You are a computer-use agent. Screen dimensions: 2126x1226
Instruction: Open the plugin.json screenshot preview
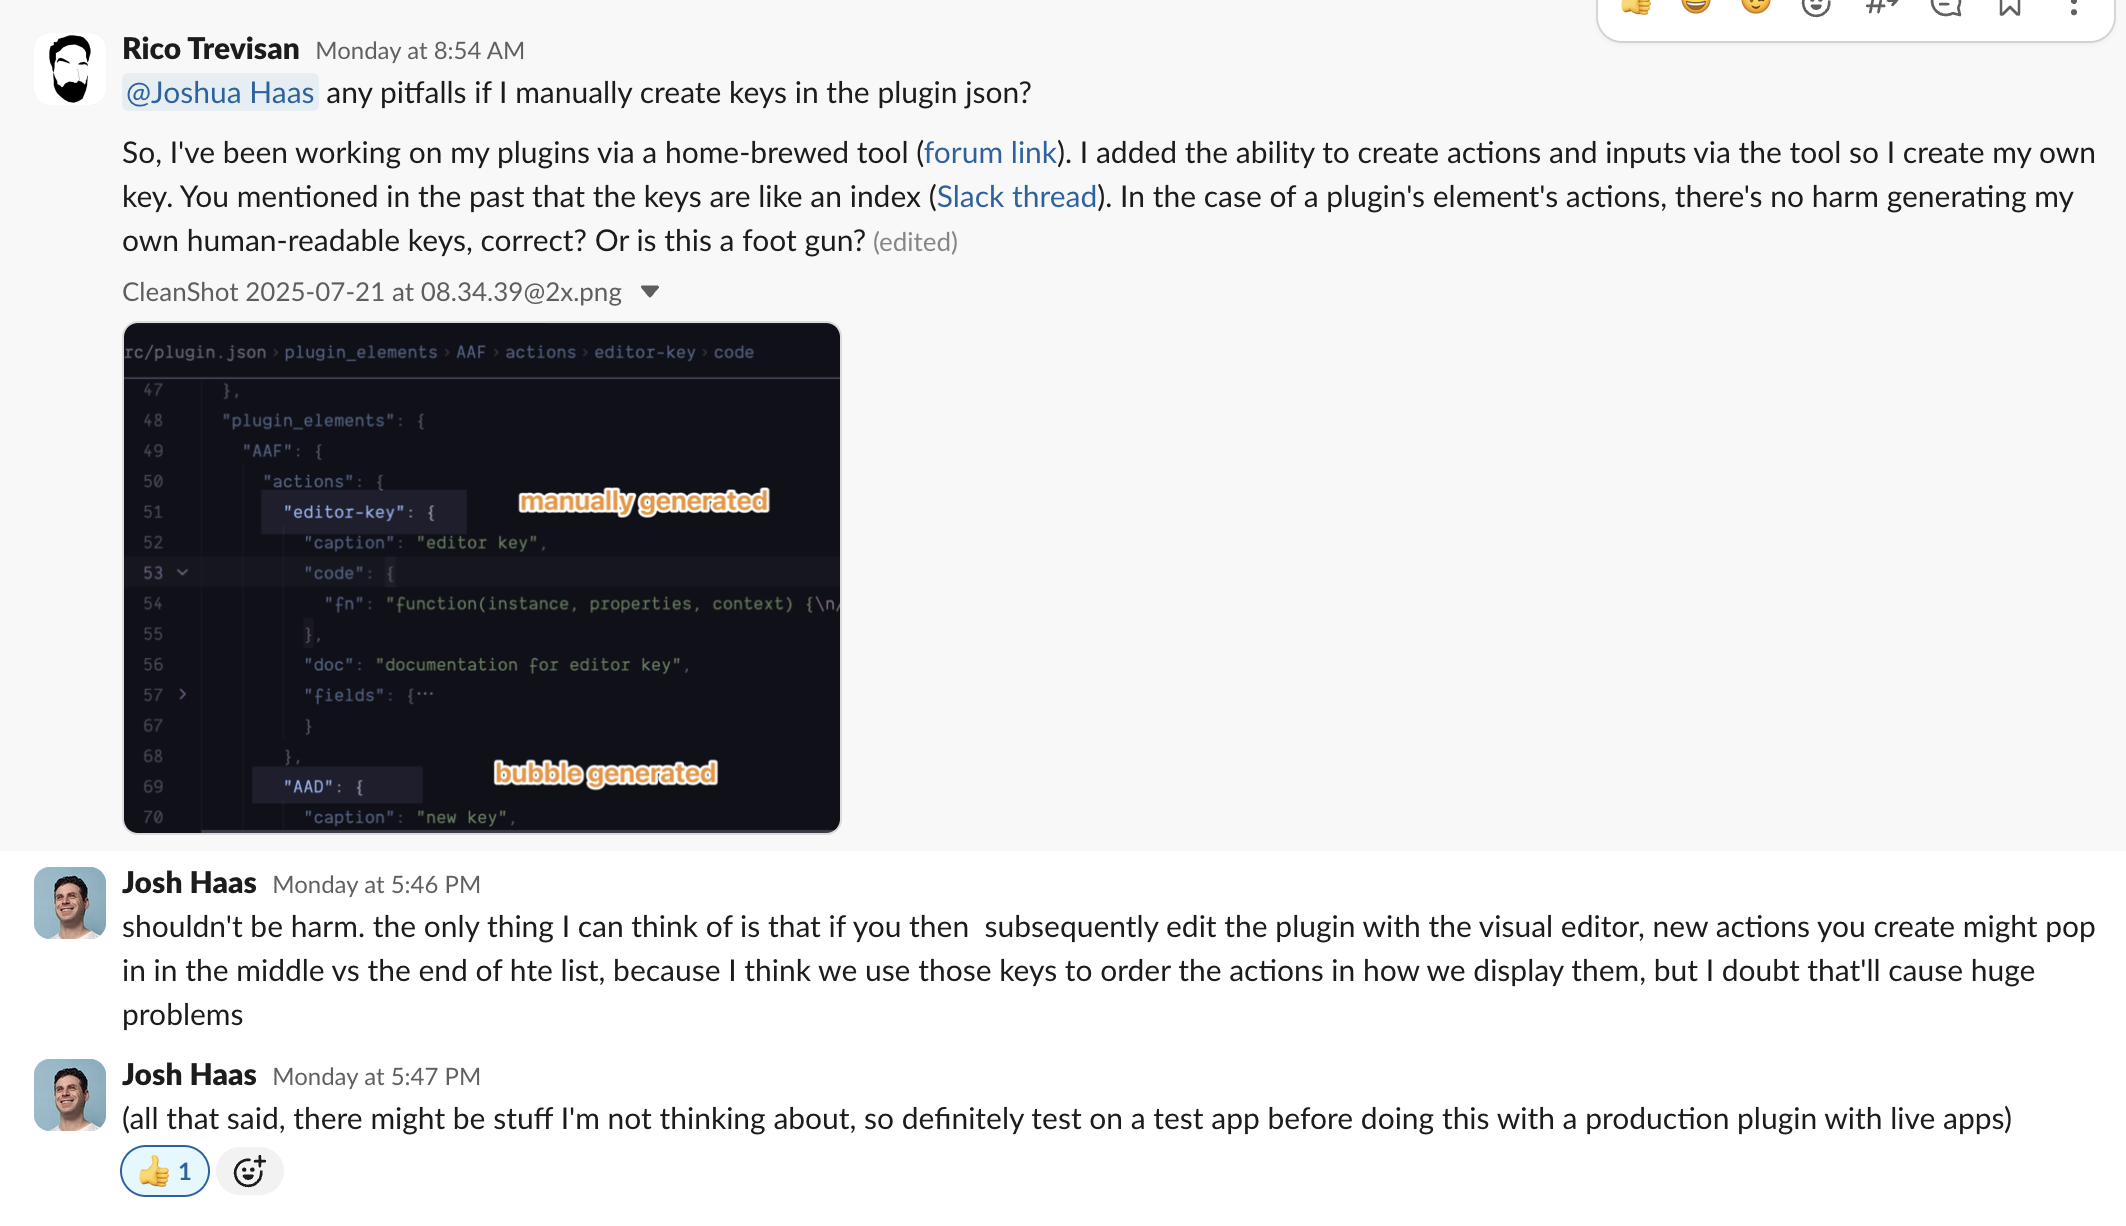[x=481, y=577]
